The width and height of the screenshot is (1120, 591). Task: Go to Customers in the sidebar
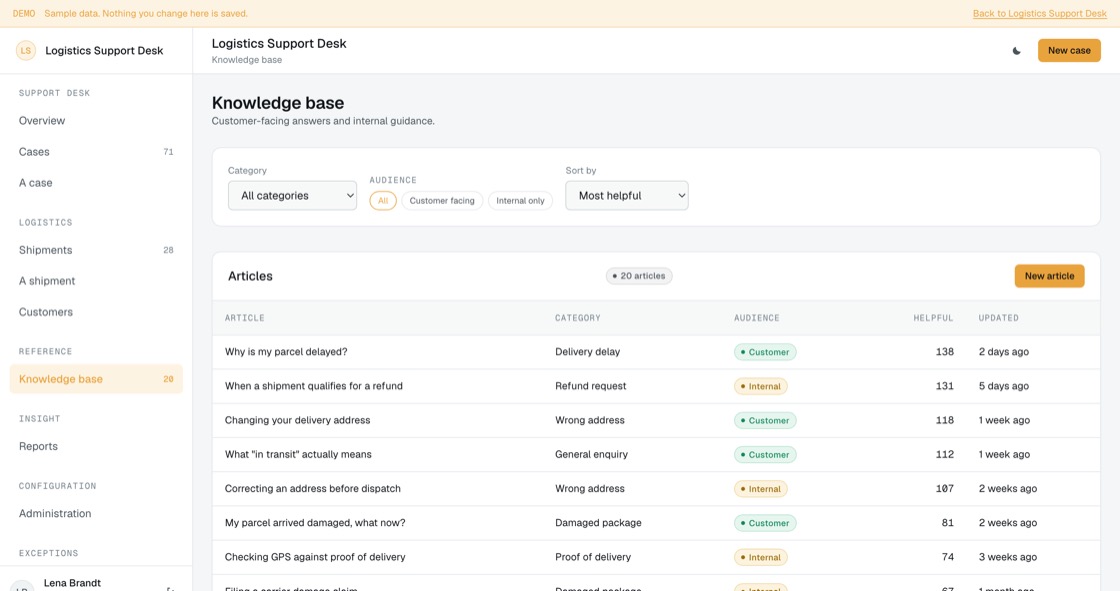click(96, 312)
